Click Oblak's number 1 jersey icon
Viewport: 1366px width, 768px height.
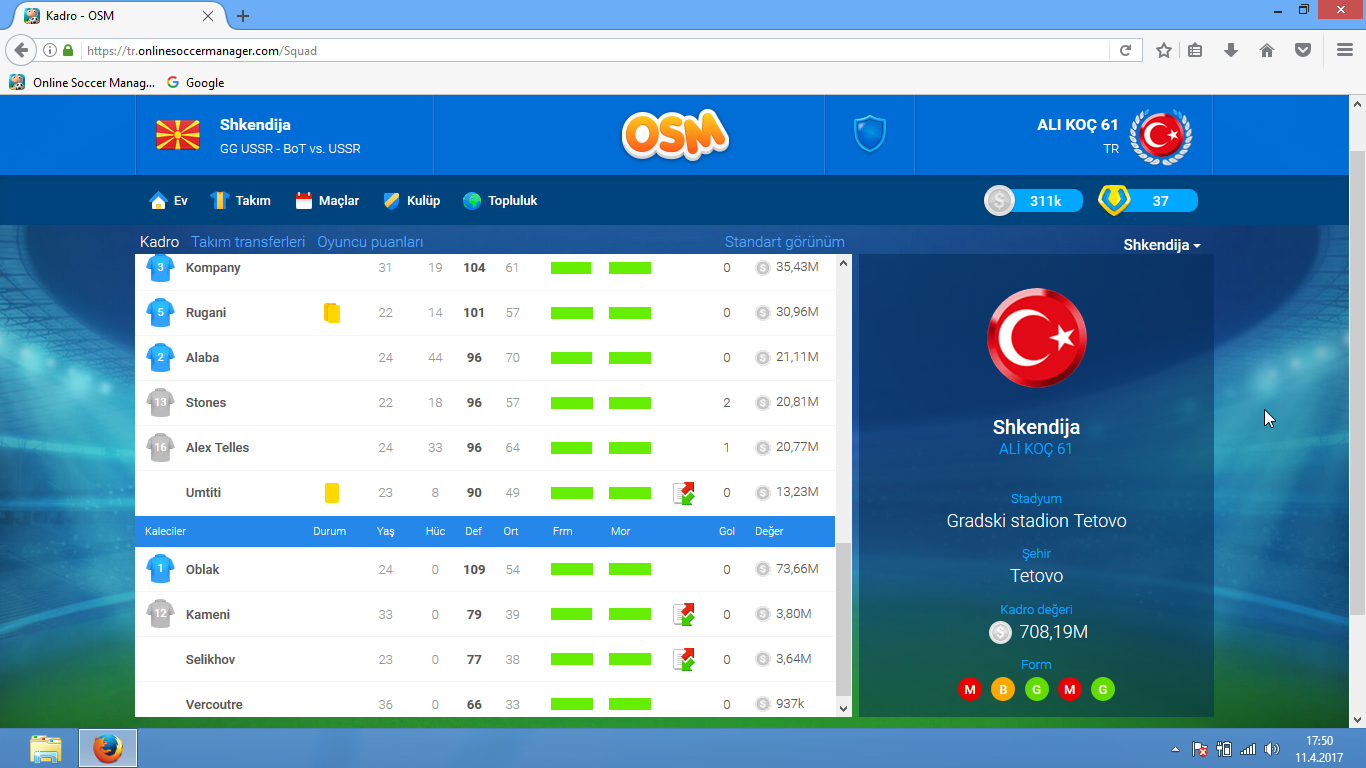tap(161, 569)
